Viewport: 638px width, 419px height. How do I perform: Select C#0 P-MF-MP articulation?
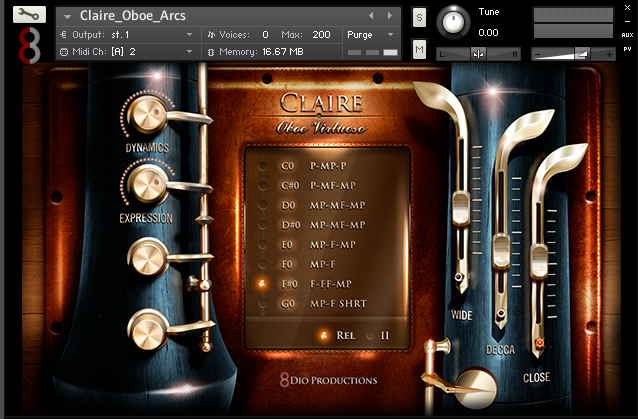312,185
